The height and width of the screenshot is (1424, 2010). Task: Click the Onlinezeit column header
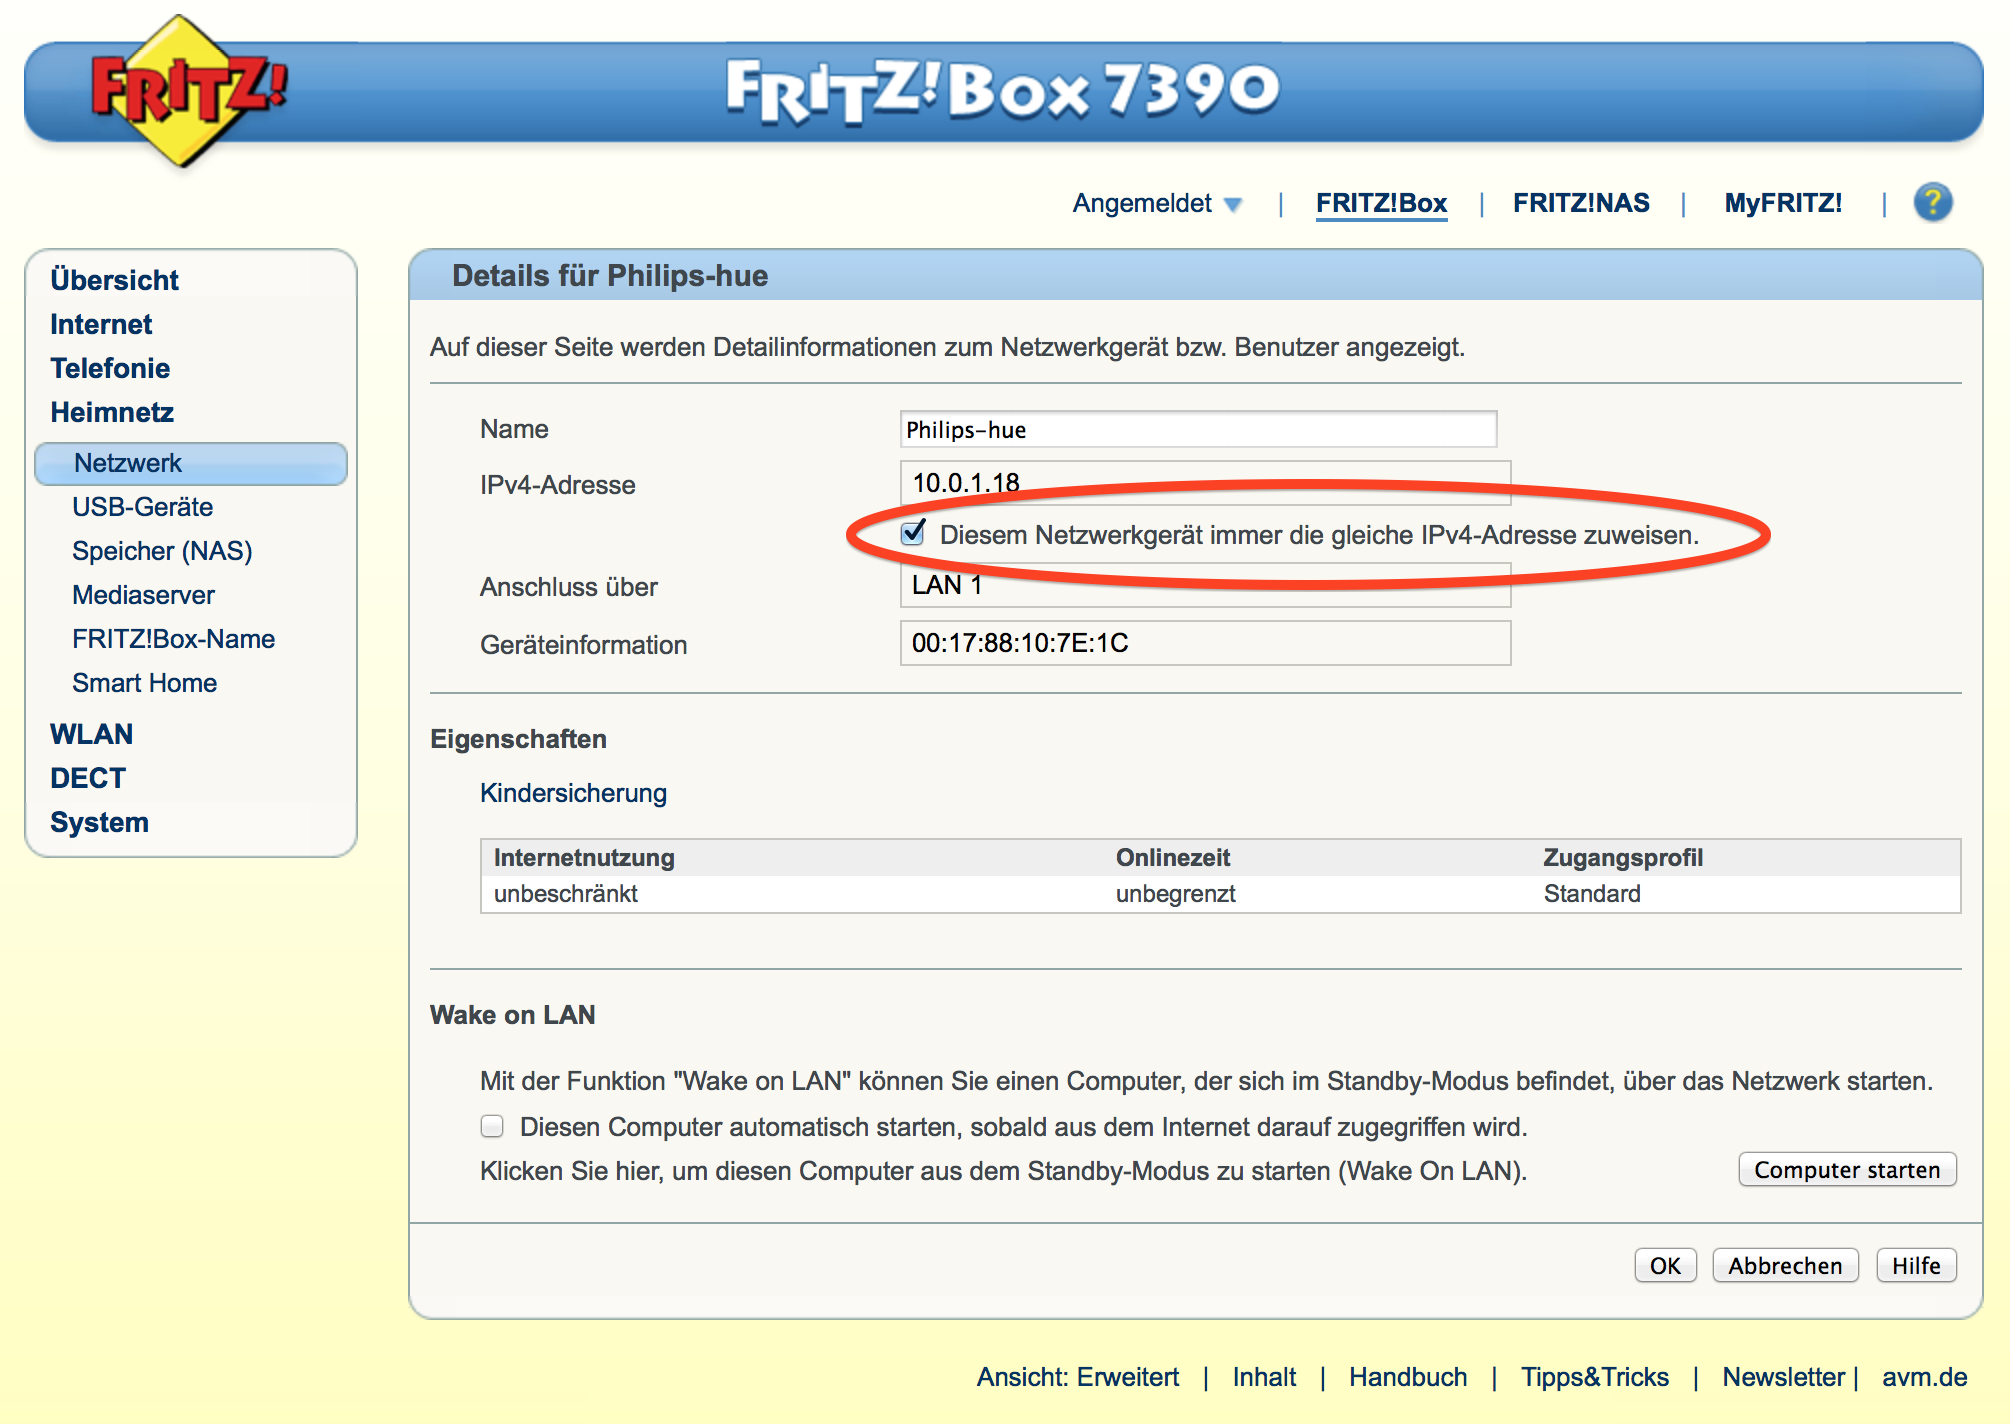click(x=1173, y=858)
